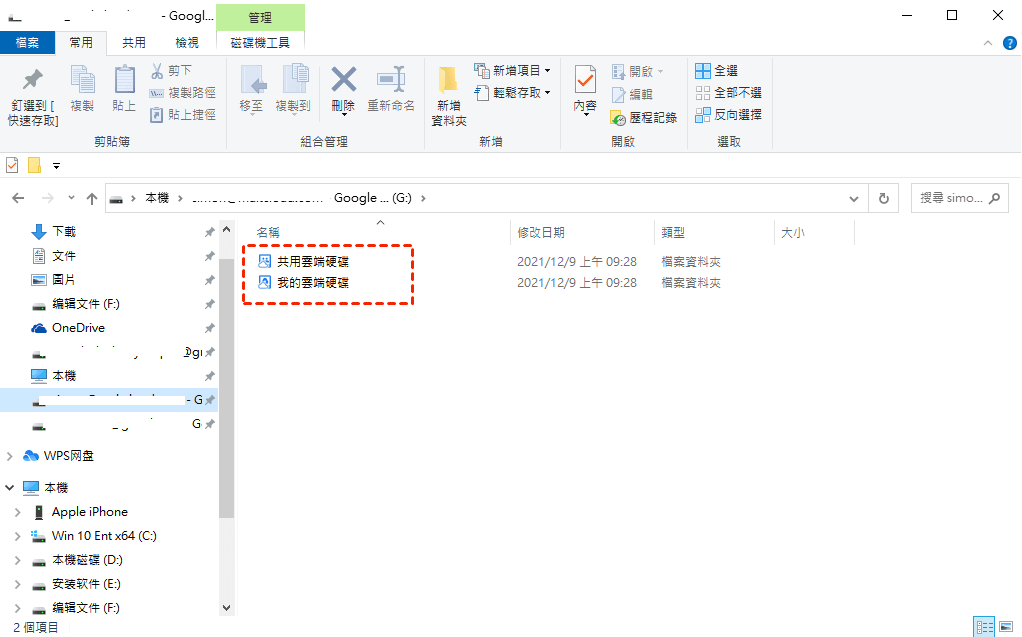Create a New Folder (新增資料夾)
The image size is (1022, 637).
(449, 96)
